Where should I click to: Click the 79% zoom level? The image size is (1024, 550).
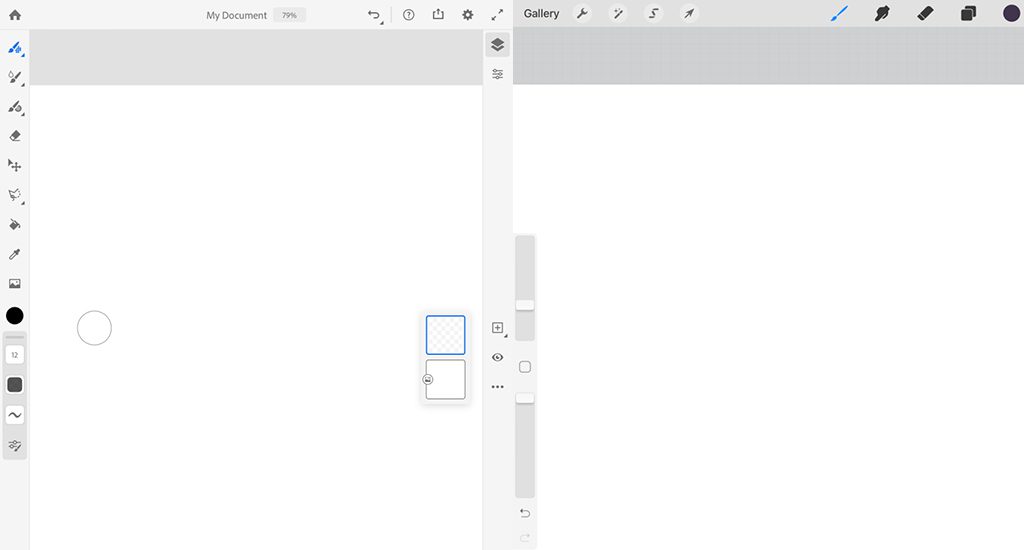pyautogui.click(x=289, y=15)
